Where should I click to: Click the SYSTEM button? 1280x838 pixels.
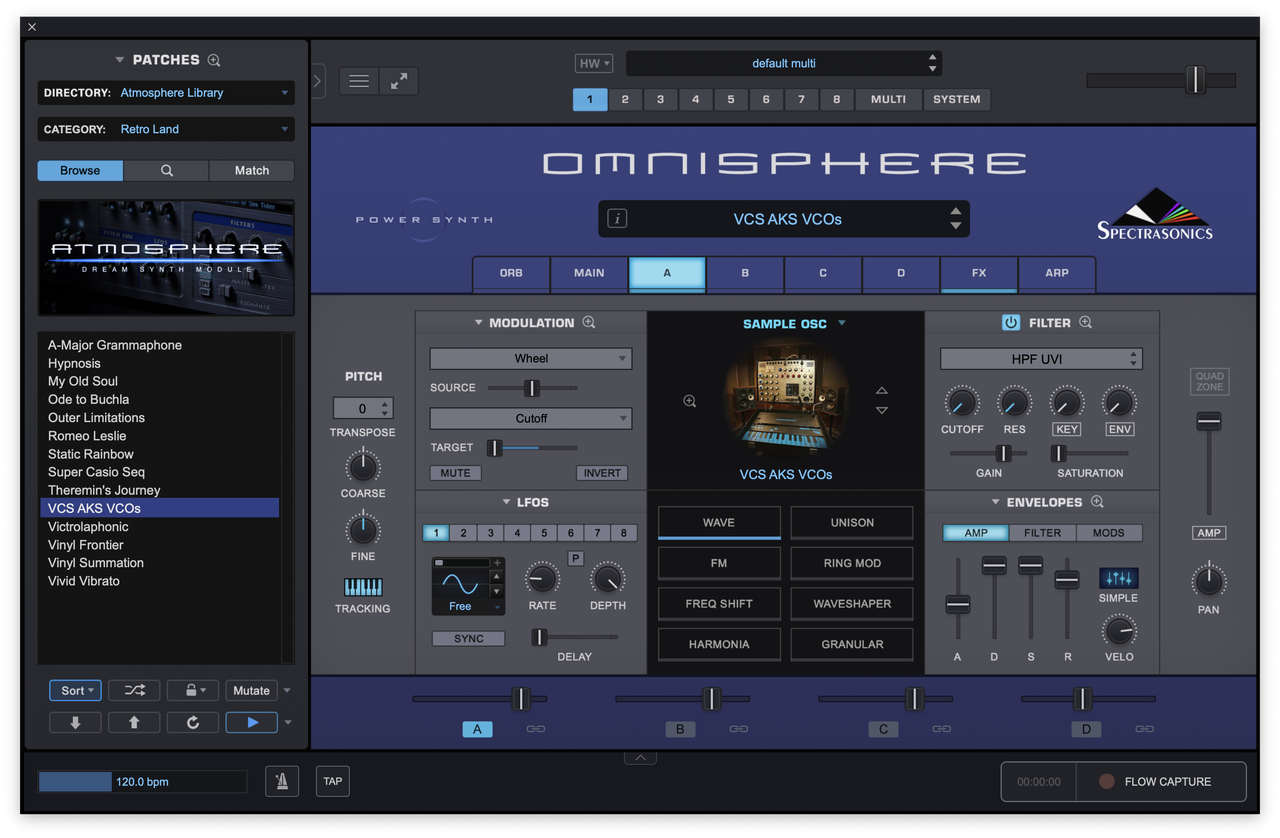click(x=957, y=99)
